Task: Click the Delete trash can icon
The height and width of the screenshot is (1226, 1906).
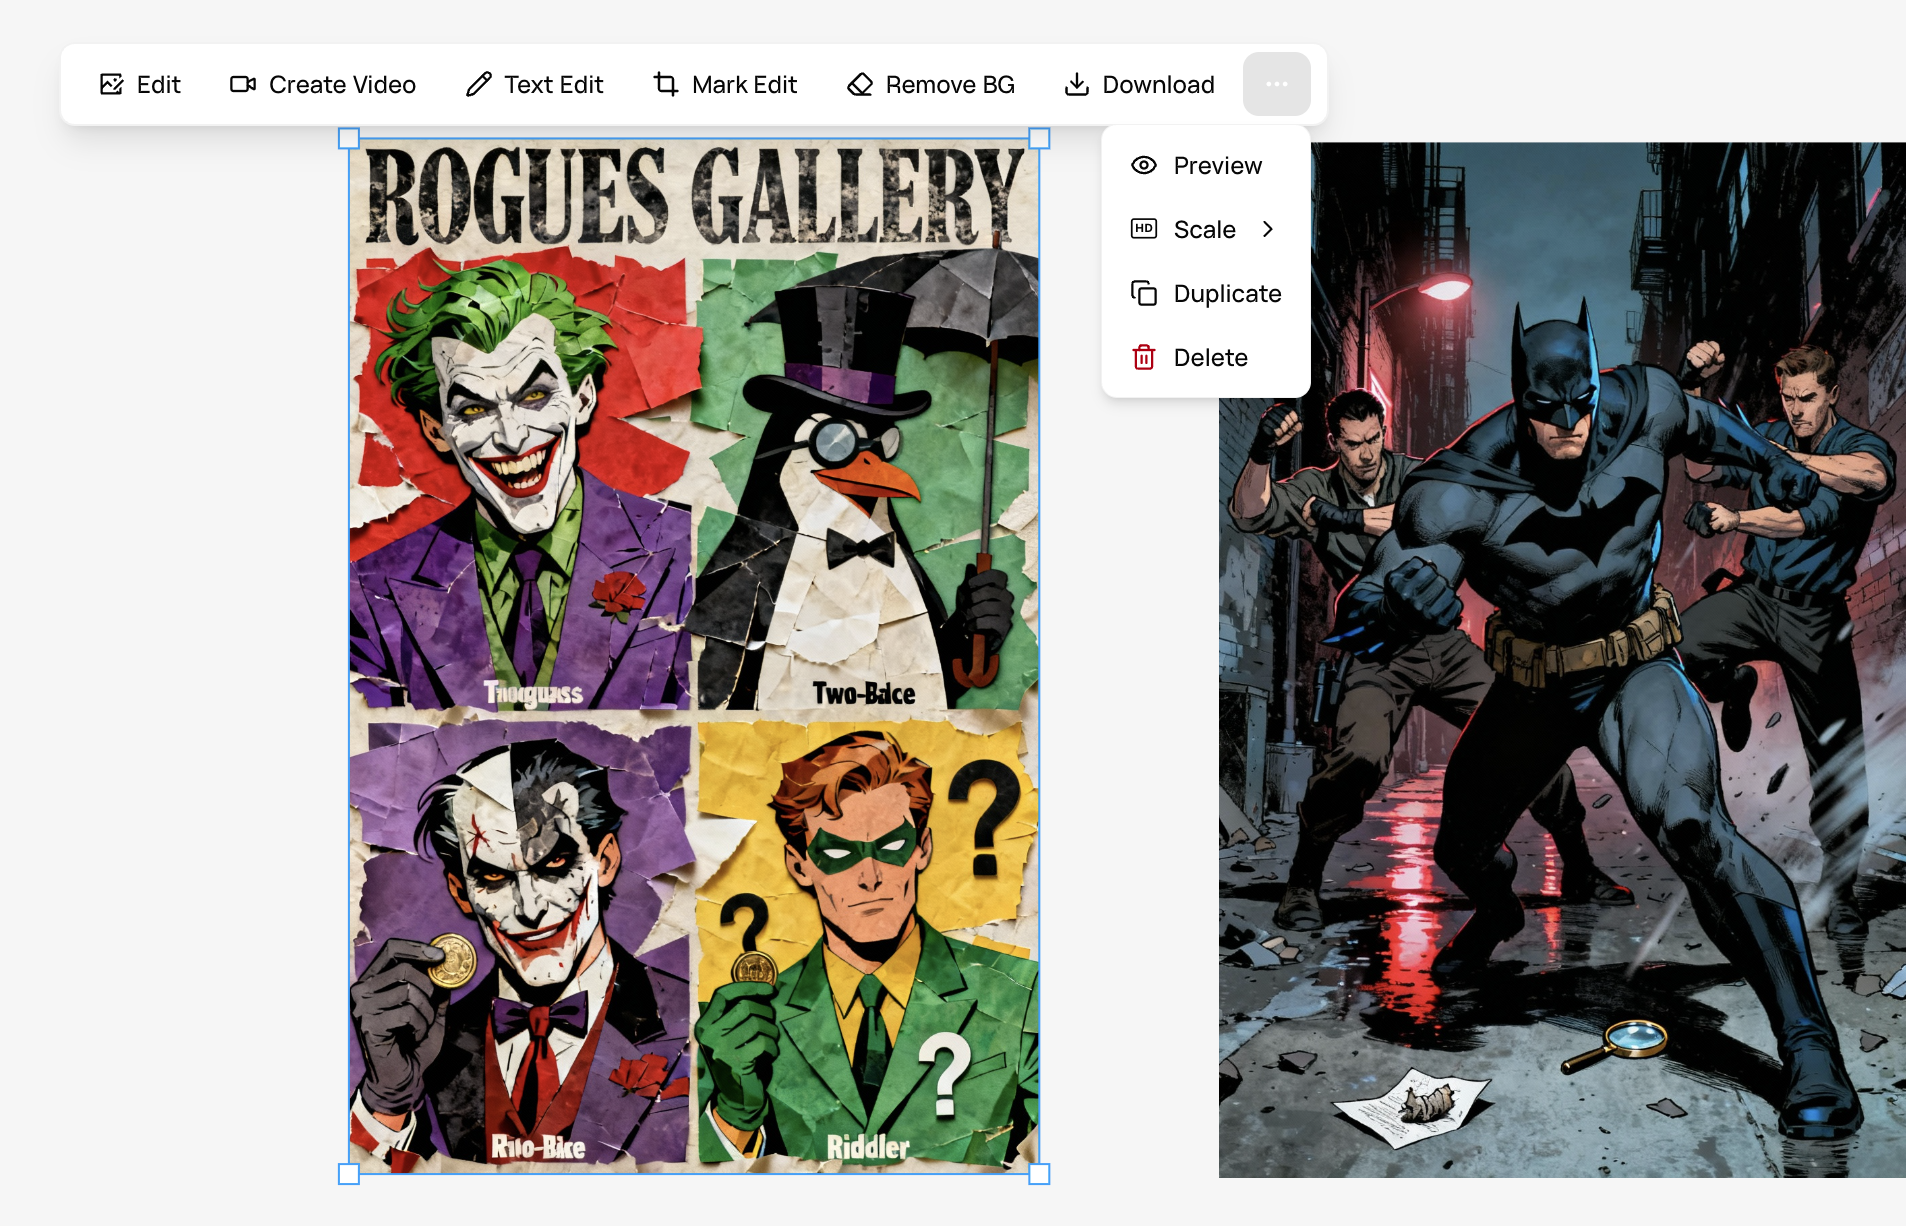Action: (x=1144, y=358)
